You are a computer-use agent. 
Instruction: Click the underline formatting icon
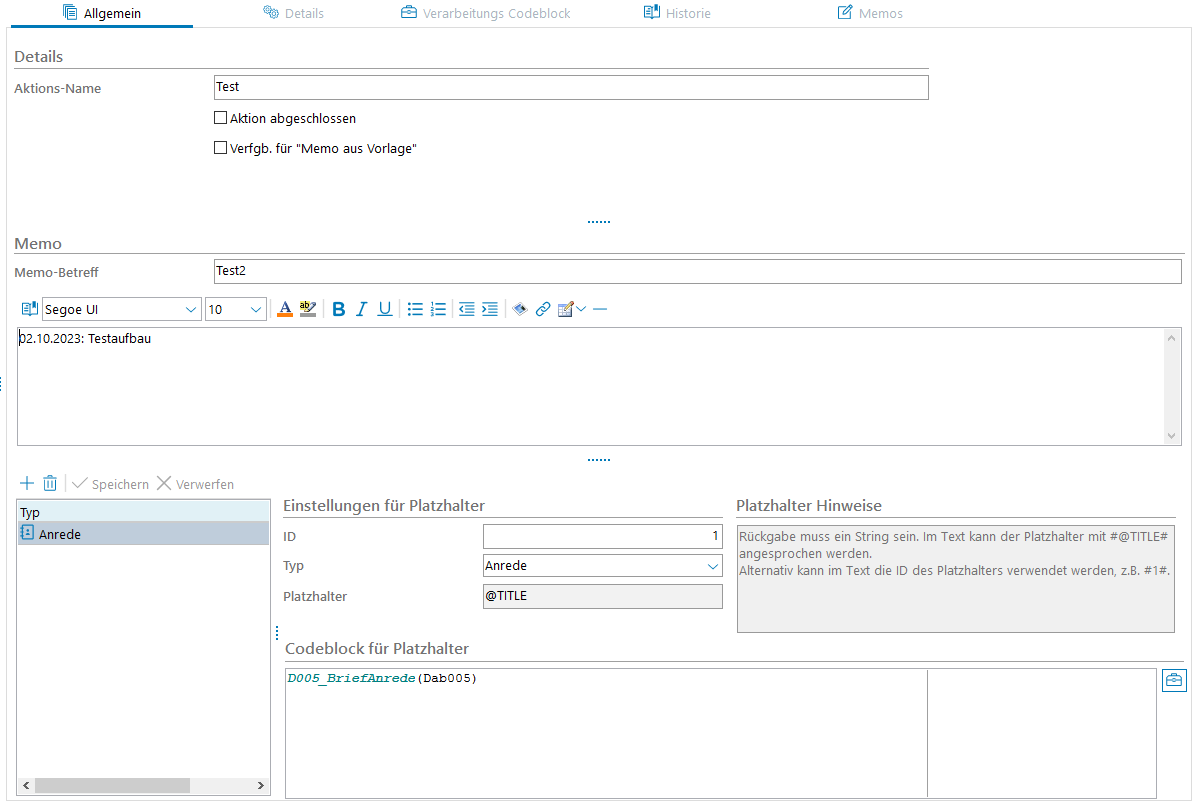[385, 310]
